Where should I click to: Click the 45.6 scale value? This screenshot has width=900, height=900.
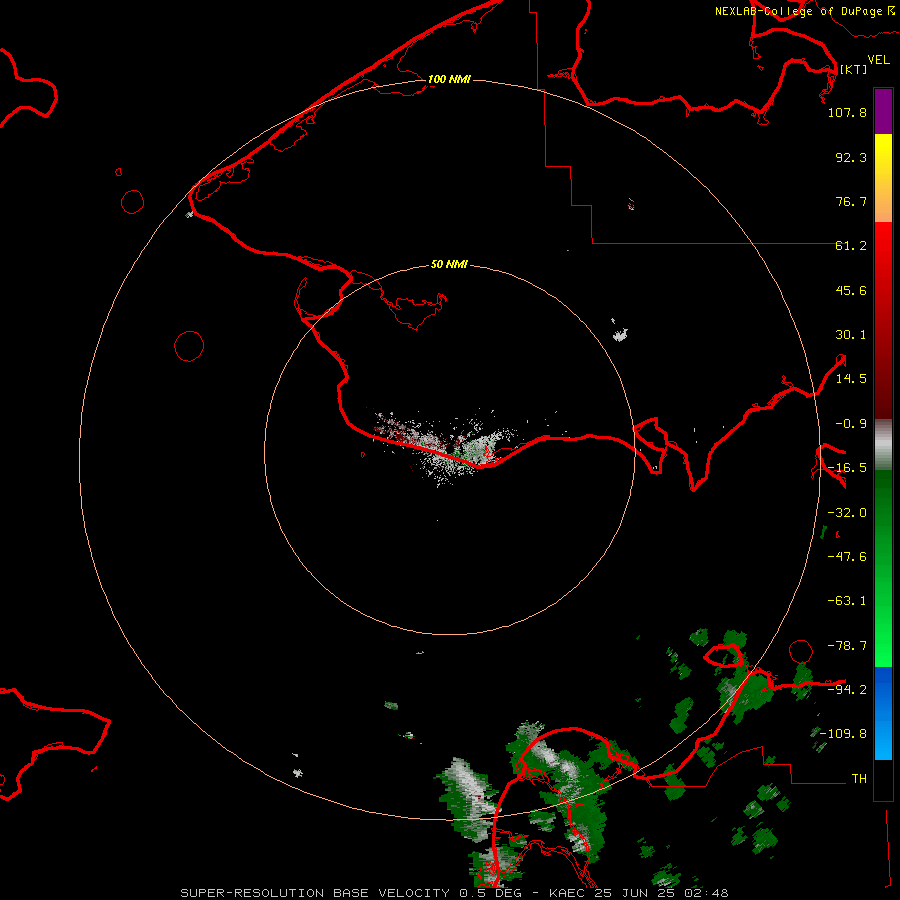click(851, 290)
